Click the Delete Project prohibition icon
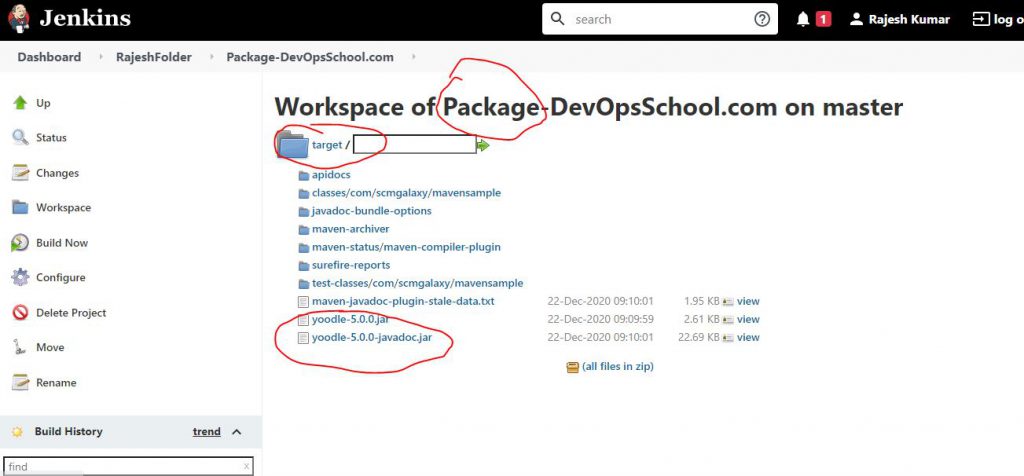The image size is (1024, 476). coord(19,313)
